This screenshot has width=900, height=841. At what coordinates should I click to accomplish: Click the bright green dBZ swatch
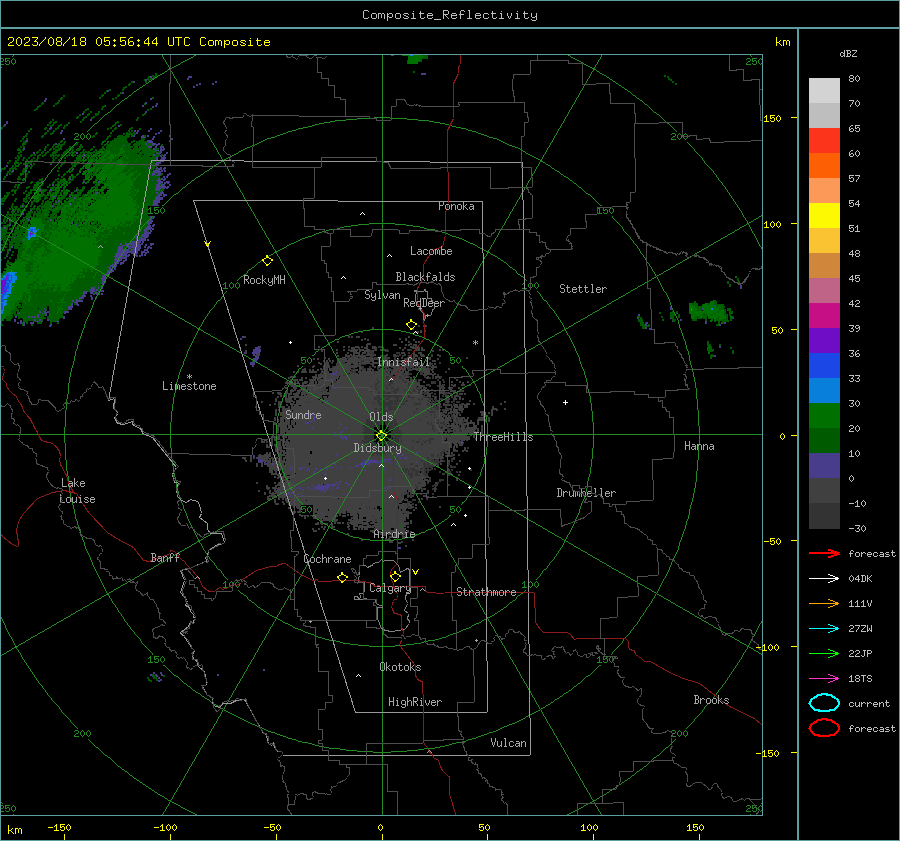click(x=824, y=416)
